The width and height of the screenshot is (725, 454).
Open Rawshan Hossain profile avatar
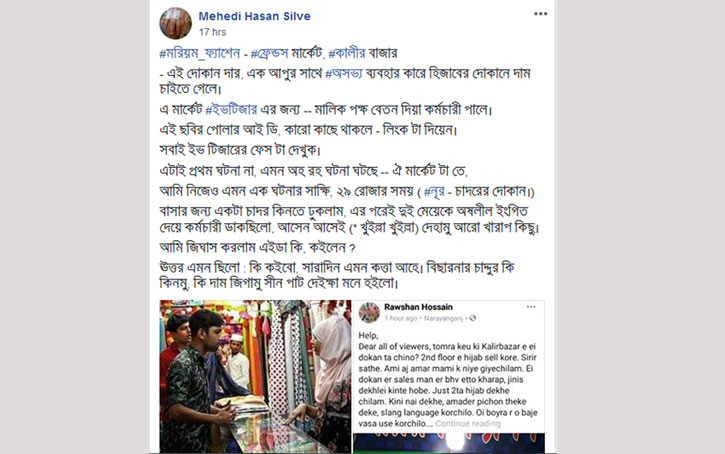(369, 312)
